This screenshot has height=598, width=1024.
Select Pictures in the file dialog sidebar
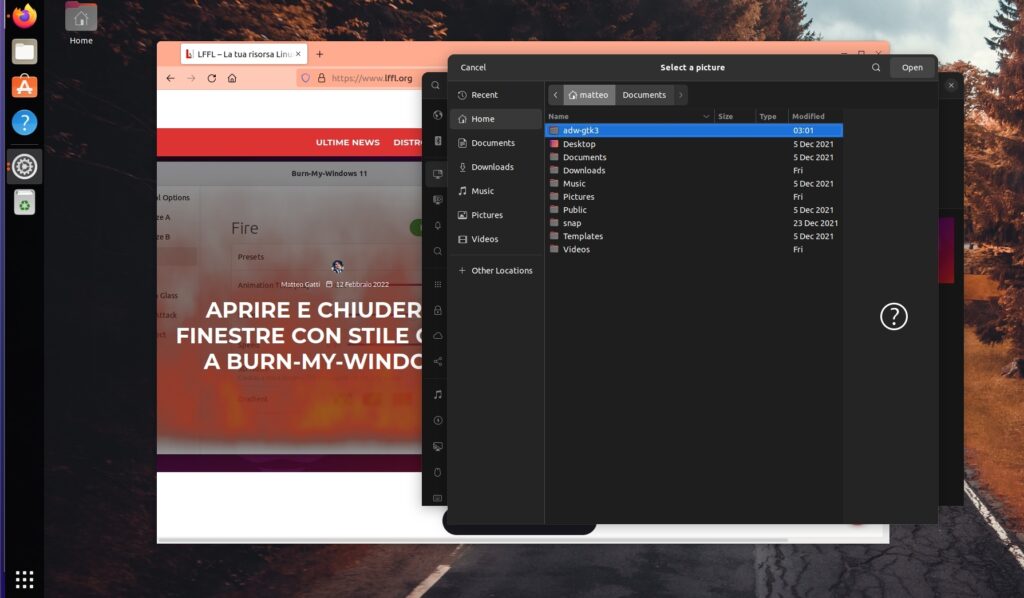click(496, 215)
